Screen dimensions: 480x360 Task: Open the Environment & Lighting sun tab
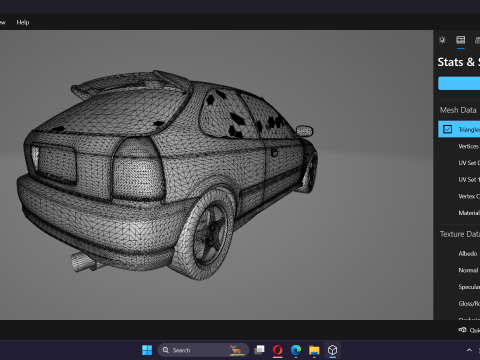point(442,40)
